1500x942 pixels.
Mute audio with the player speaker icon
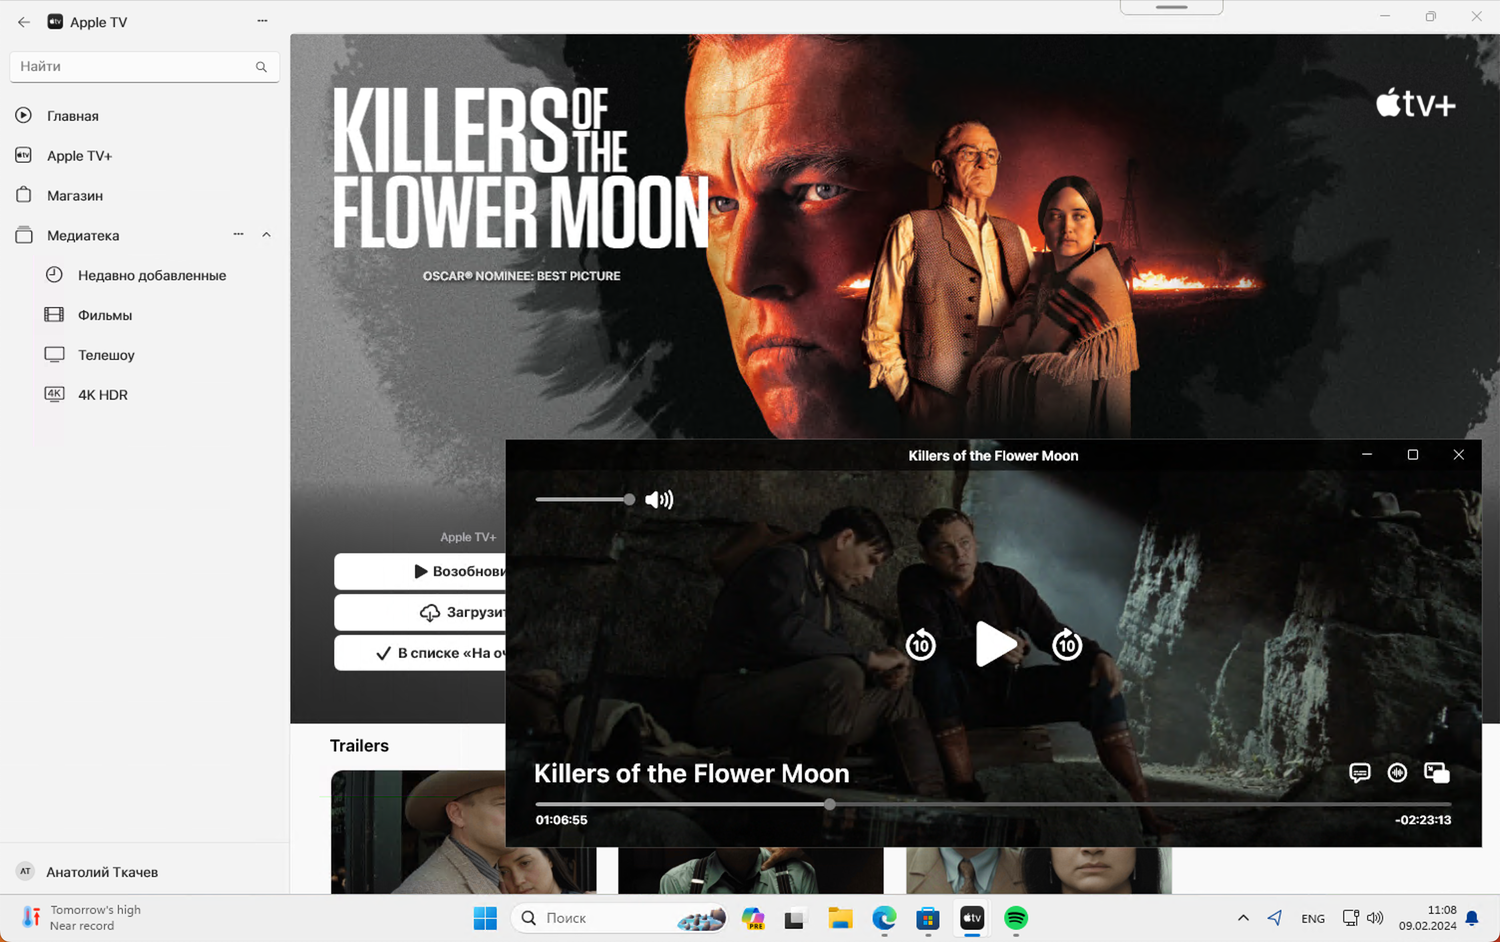point(659,500)
